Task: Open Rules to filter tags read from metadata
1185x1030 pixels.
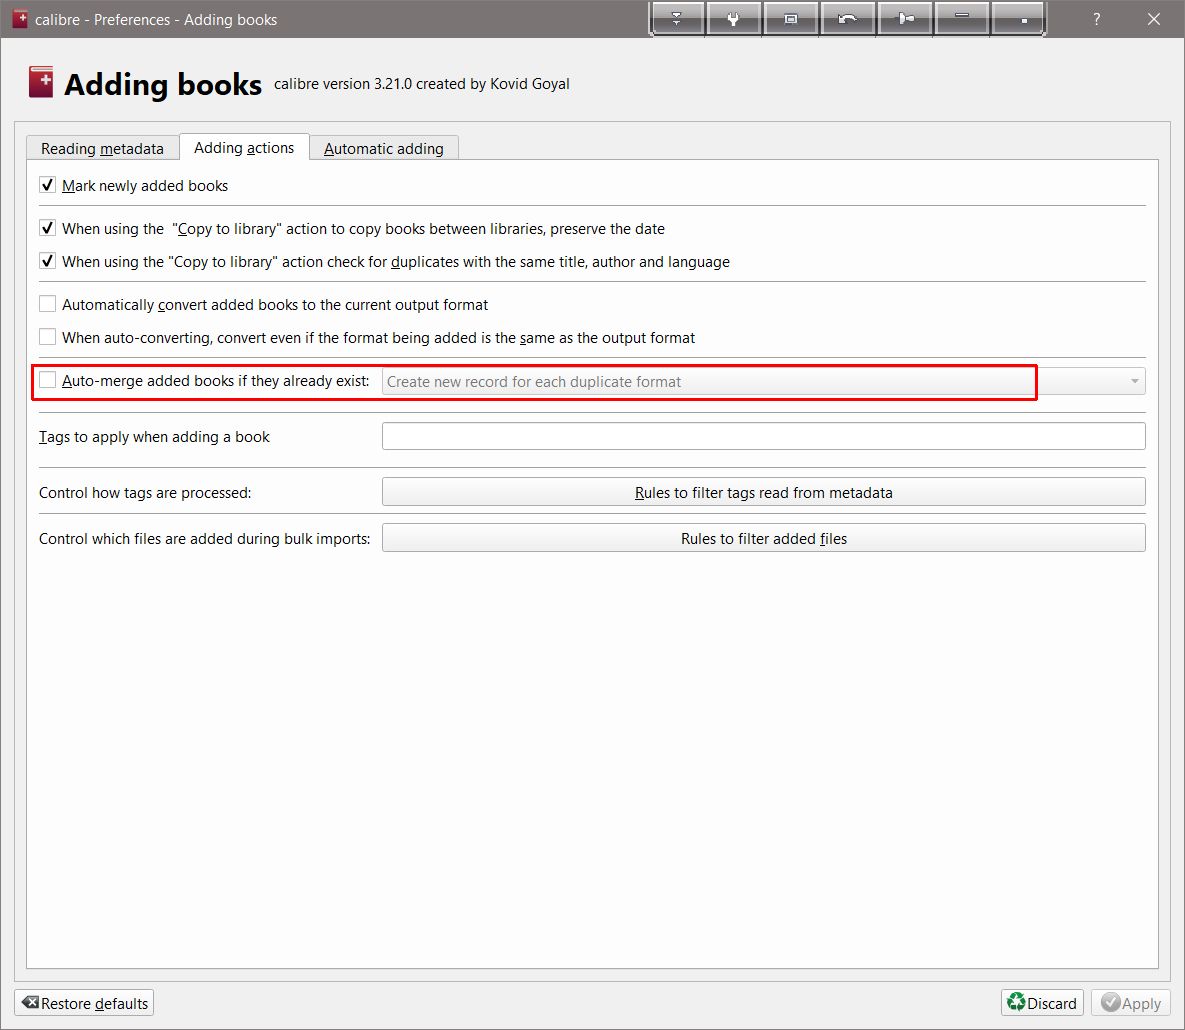Action: (x=763, y=492)
